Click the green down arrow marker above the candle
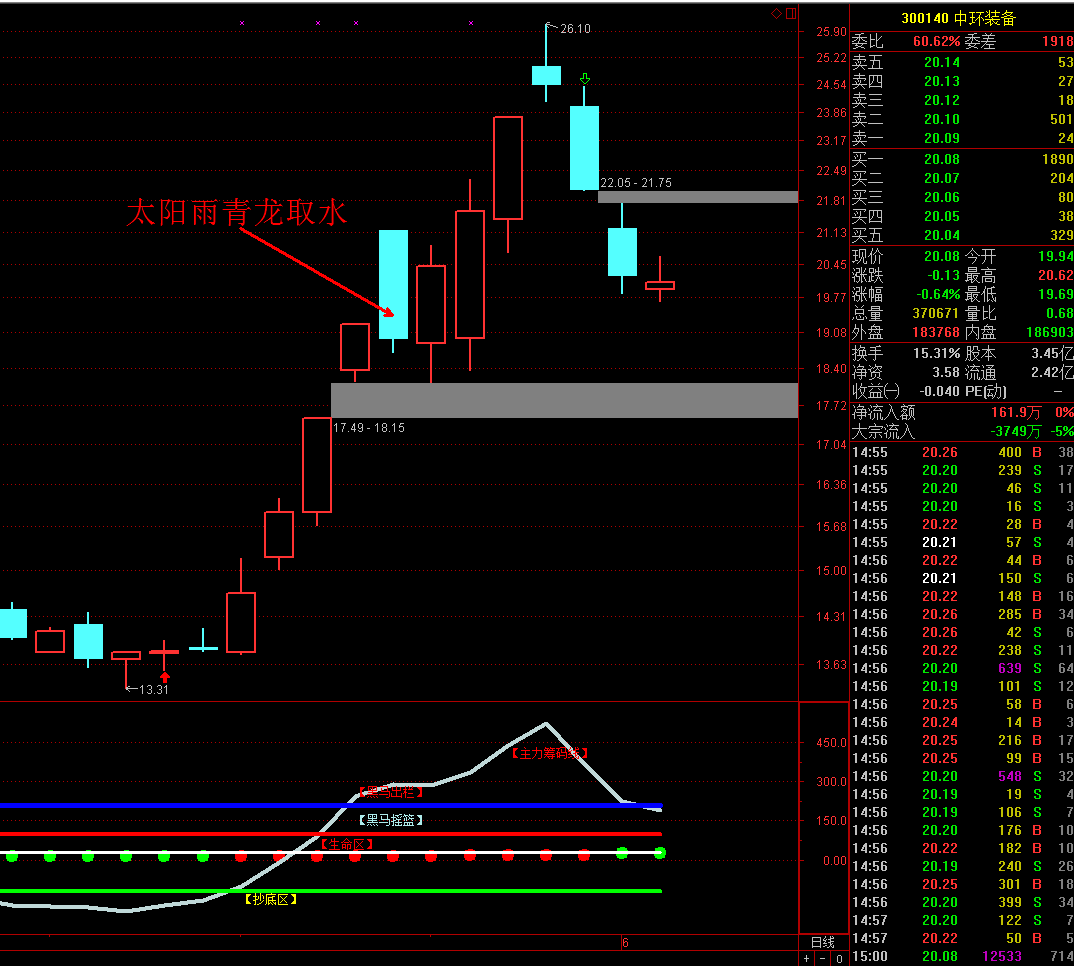 pyautogui.click(x=585, y=78)
